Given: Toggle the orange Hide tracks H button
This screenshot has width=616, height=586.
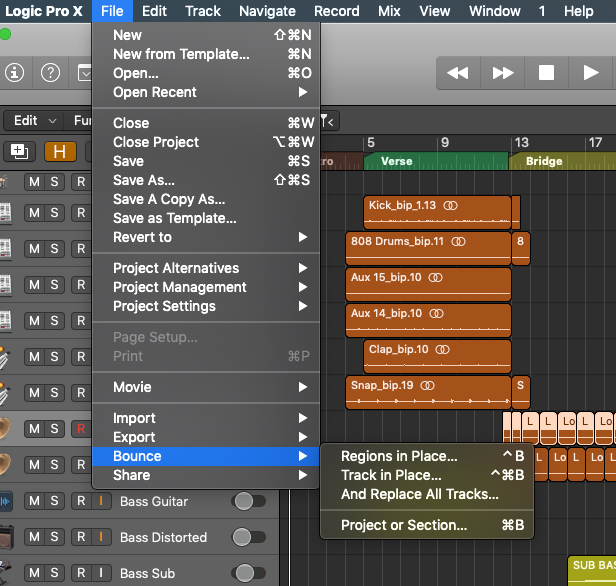Looking at the screenshot, I should [x=60, y=152].
